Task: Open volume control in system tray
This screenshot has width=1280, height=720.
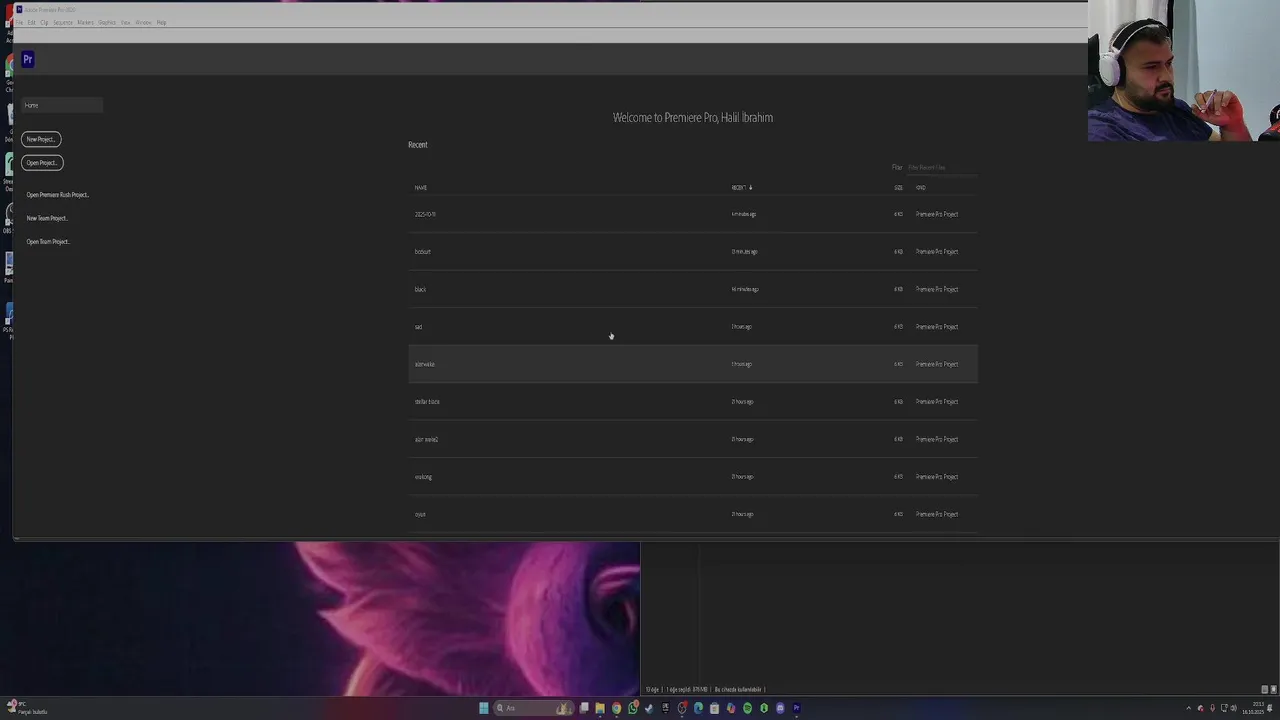Action: 1234,708
